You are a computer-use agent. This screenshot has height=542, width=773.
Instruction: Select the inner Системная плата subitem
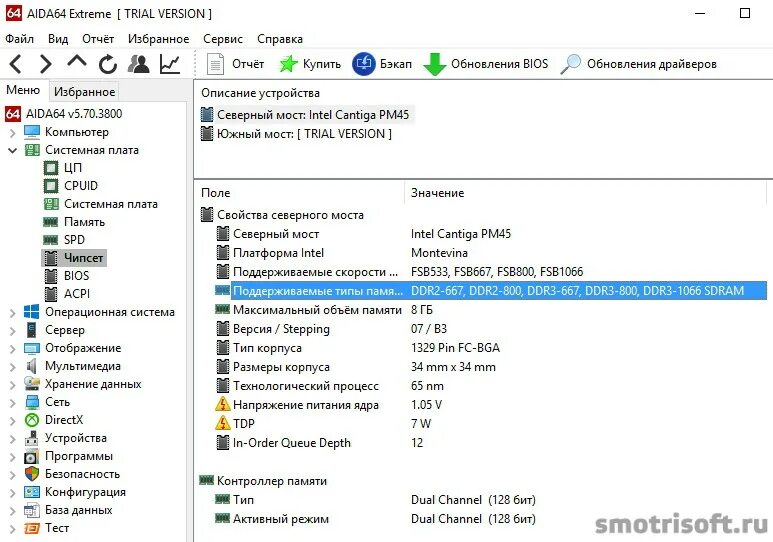coord(101,204)
